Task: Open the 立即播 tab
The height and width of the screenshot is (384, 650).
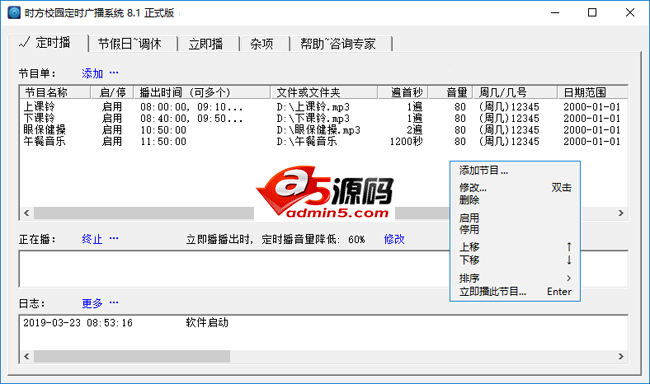Action: (206, 44)
